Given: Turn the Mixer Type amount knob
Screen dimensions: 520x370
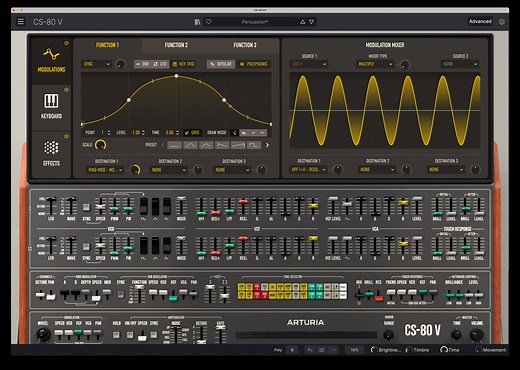Looking at the screenshot, I should tap(404, 64).
